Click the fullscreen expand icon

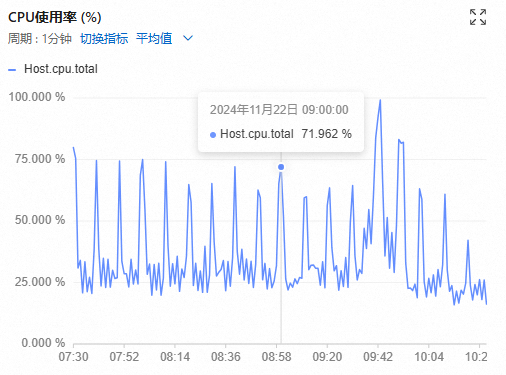[478, 17]
